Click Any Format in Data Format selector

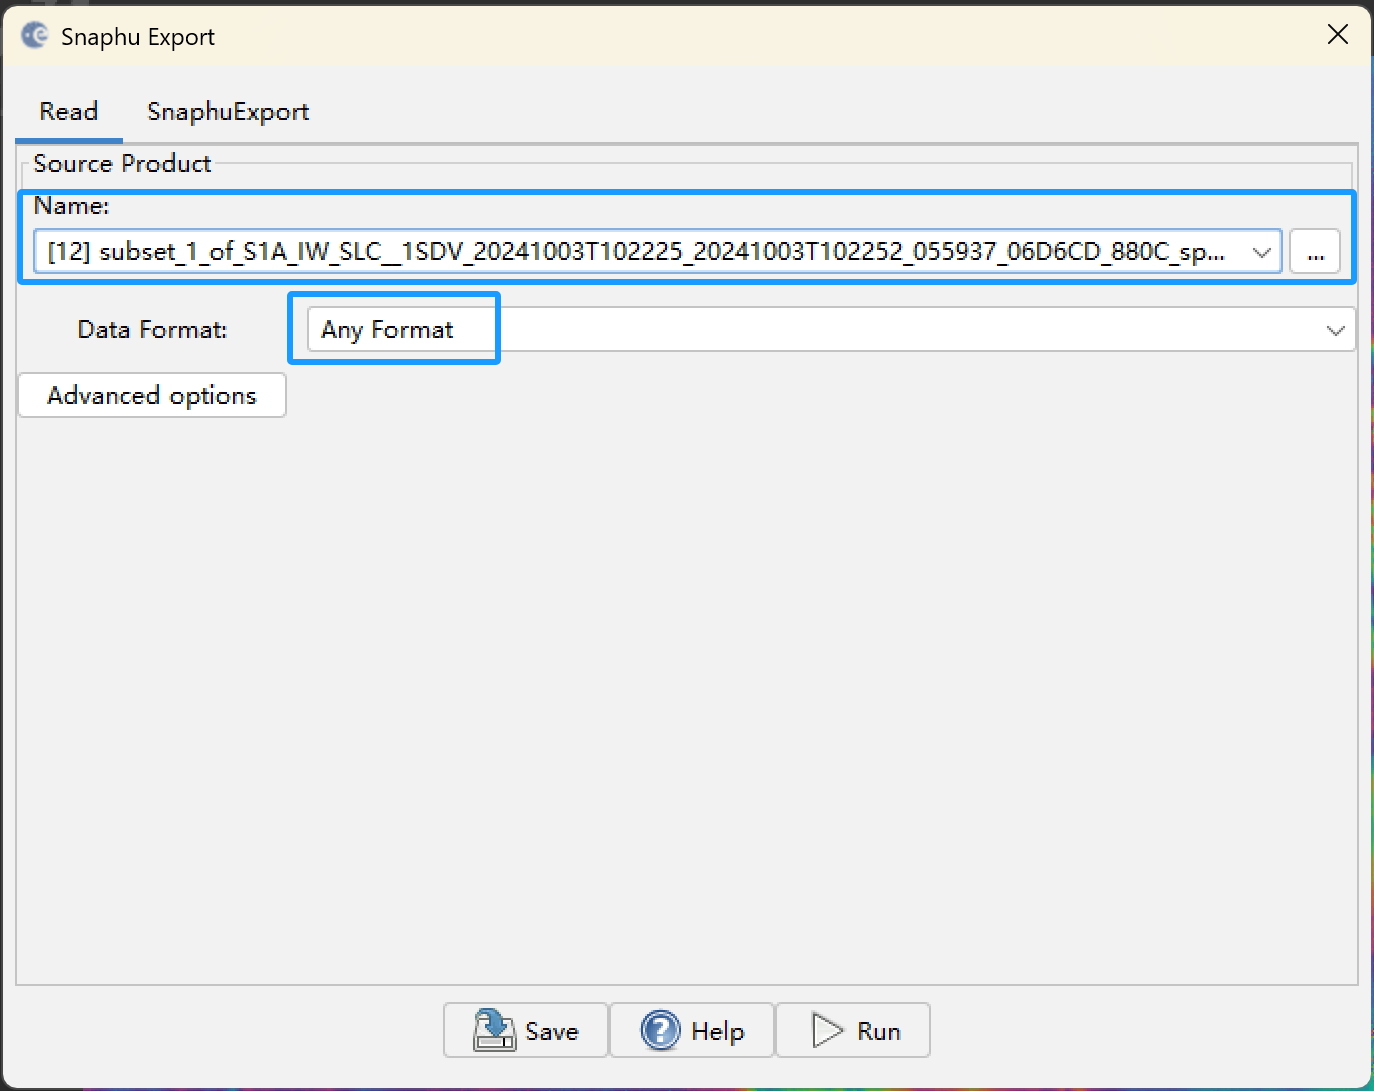(385, 329)
